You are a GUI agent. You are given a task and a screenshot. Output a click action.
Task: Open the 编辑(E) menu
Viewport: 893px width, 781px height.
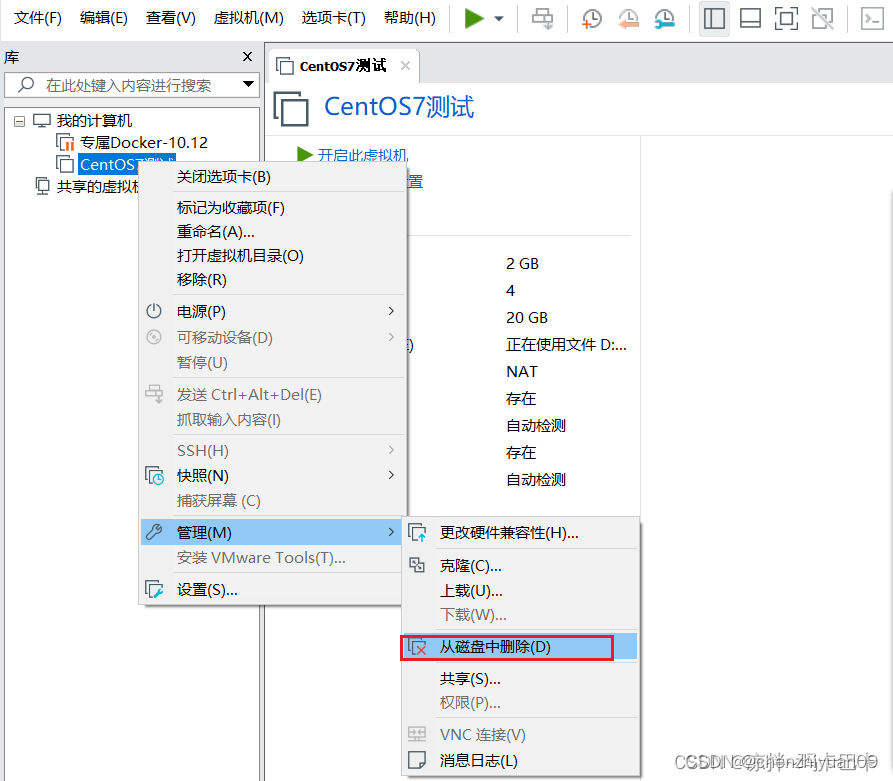[104, 18]
